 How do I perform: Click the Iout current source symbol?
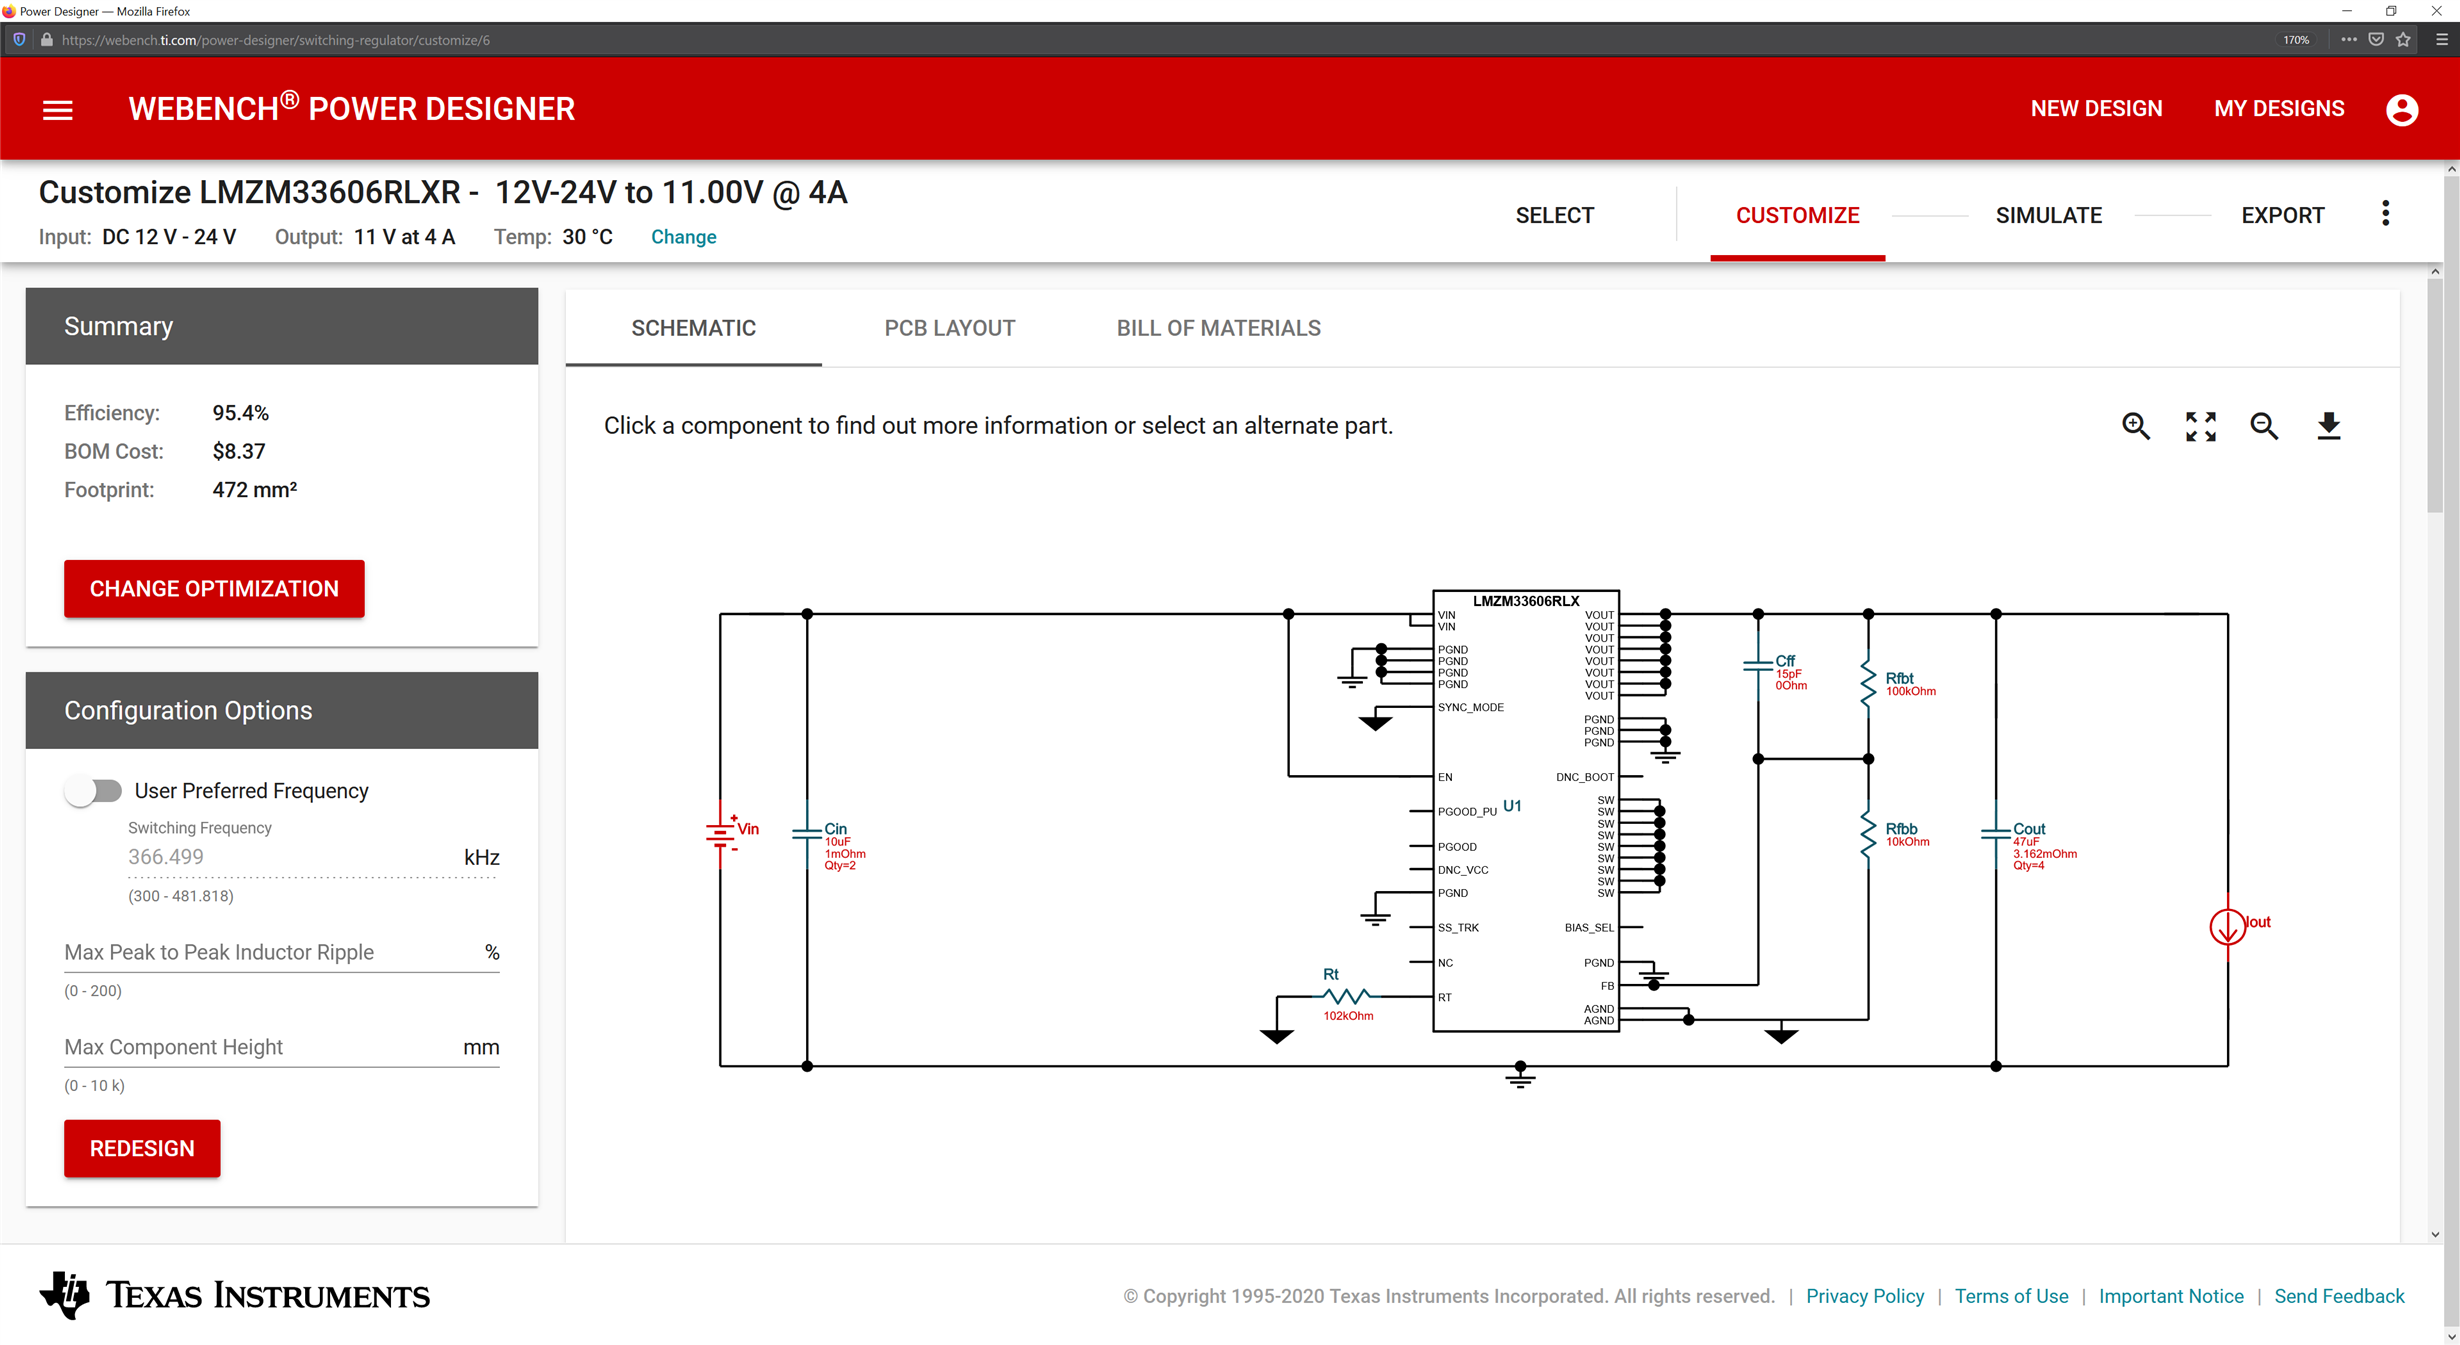[2227, 927]
